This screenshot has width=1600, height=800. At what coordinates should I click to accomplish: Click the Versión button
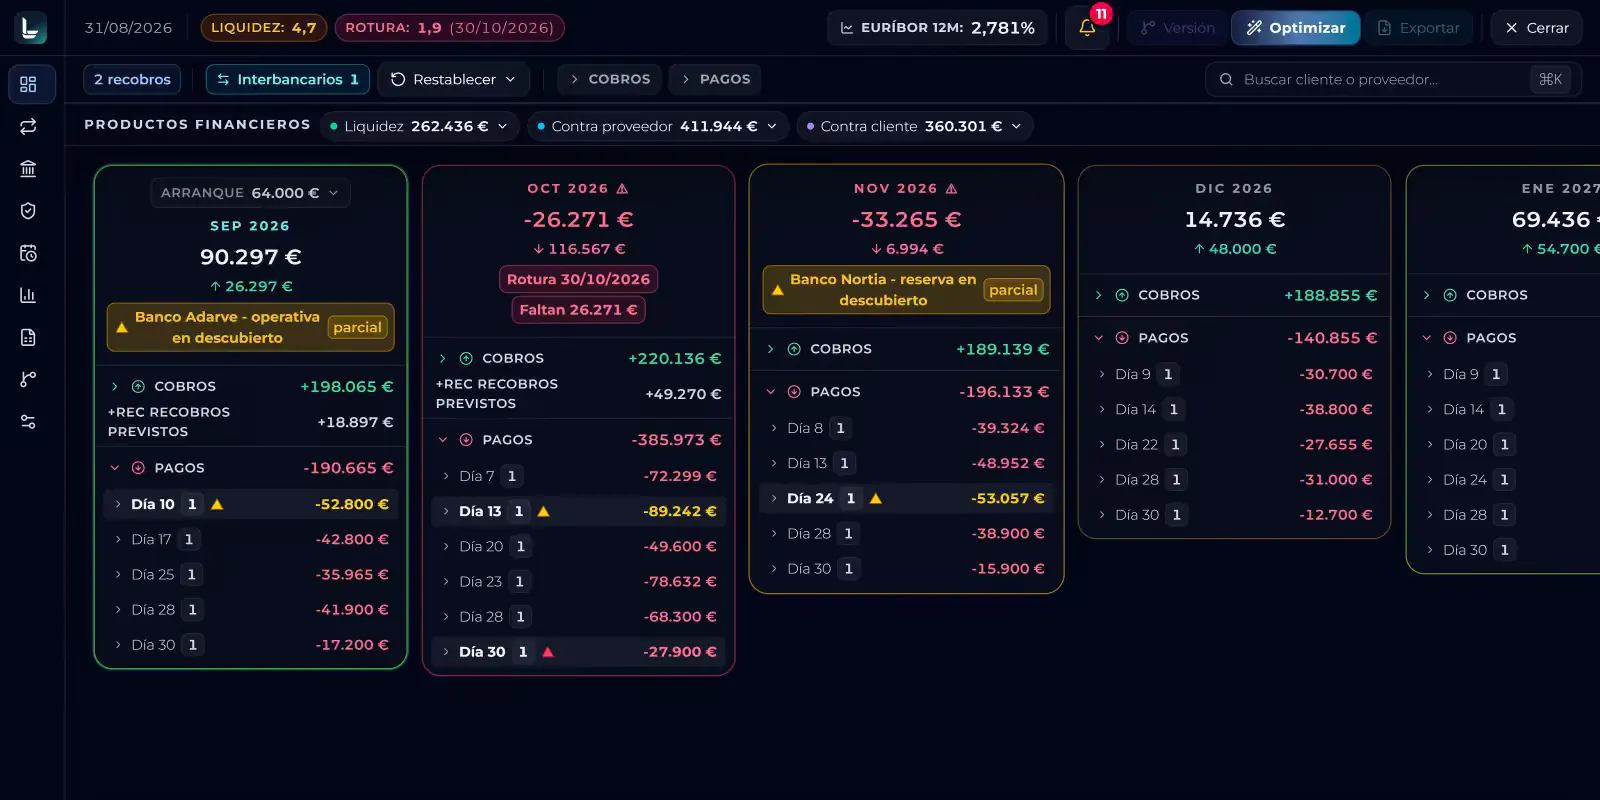pos(1177,28)
